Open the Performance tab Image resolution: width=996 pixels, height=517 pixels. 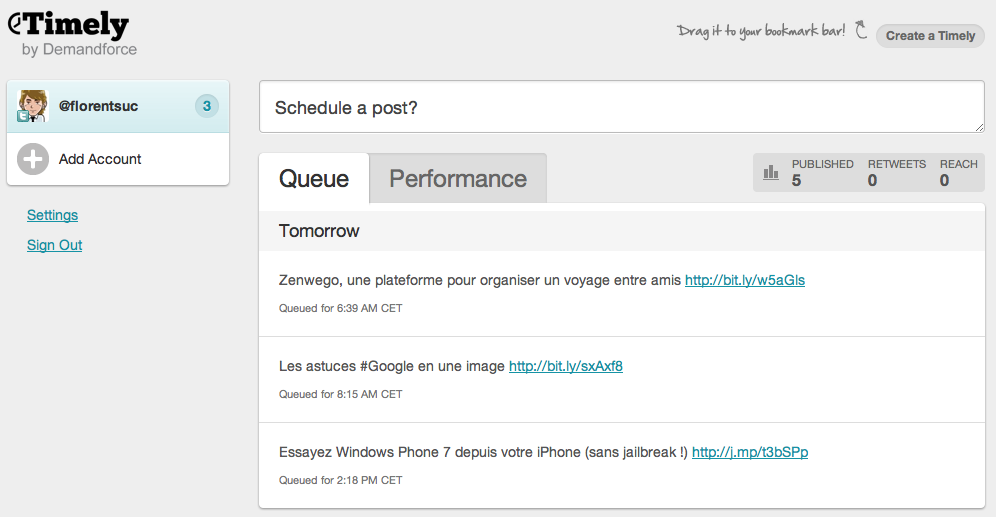(458, 179)
